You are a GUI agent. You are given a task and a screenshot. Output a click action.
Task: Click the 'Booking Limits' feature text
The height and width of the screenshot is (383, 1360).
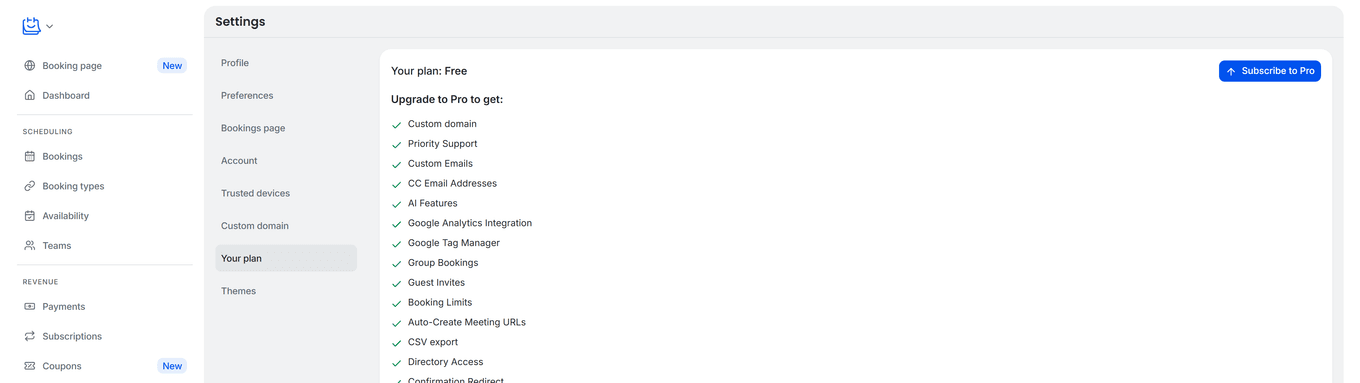(440, 302)
